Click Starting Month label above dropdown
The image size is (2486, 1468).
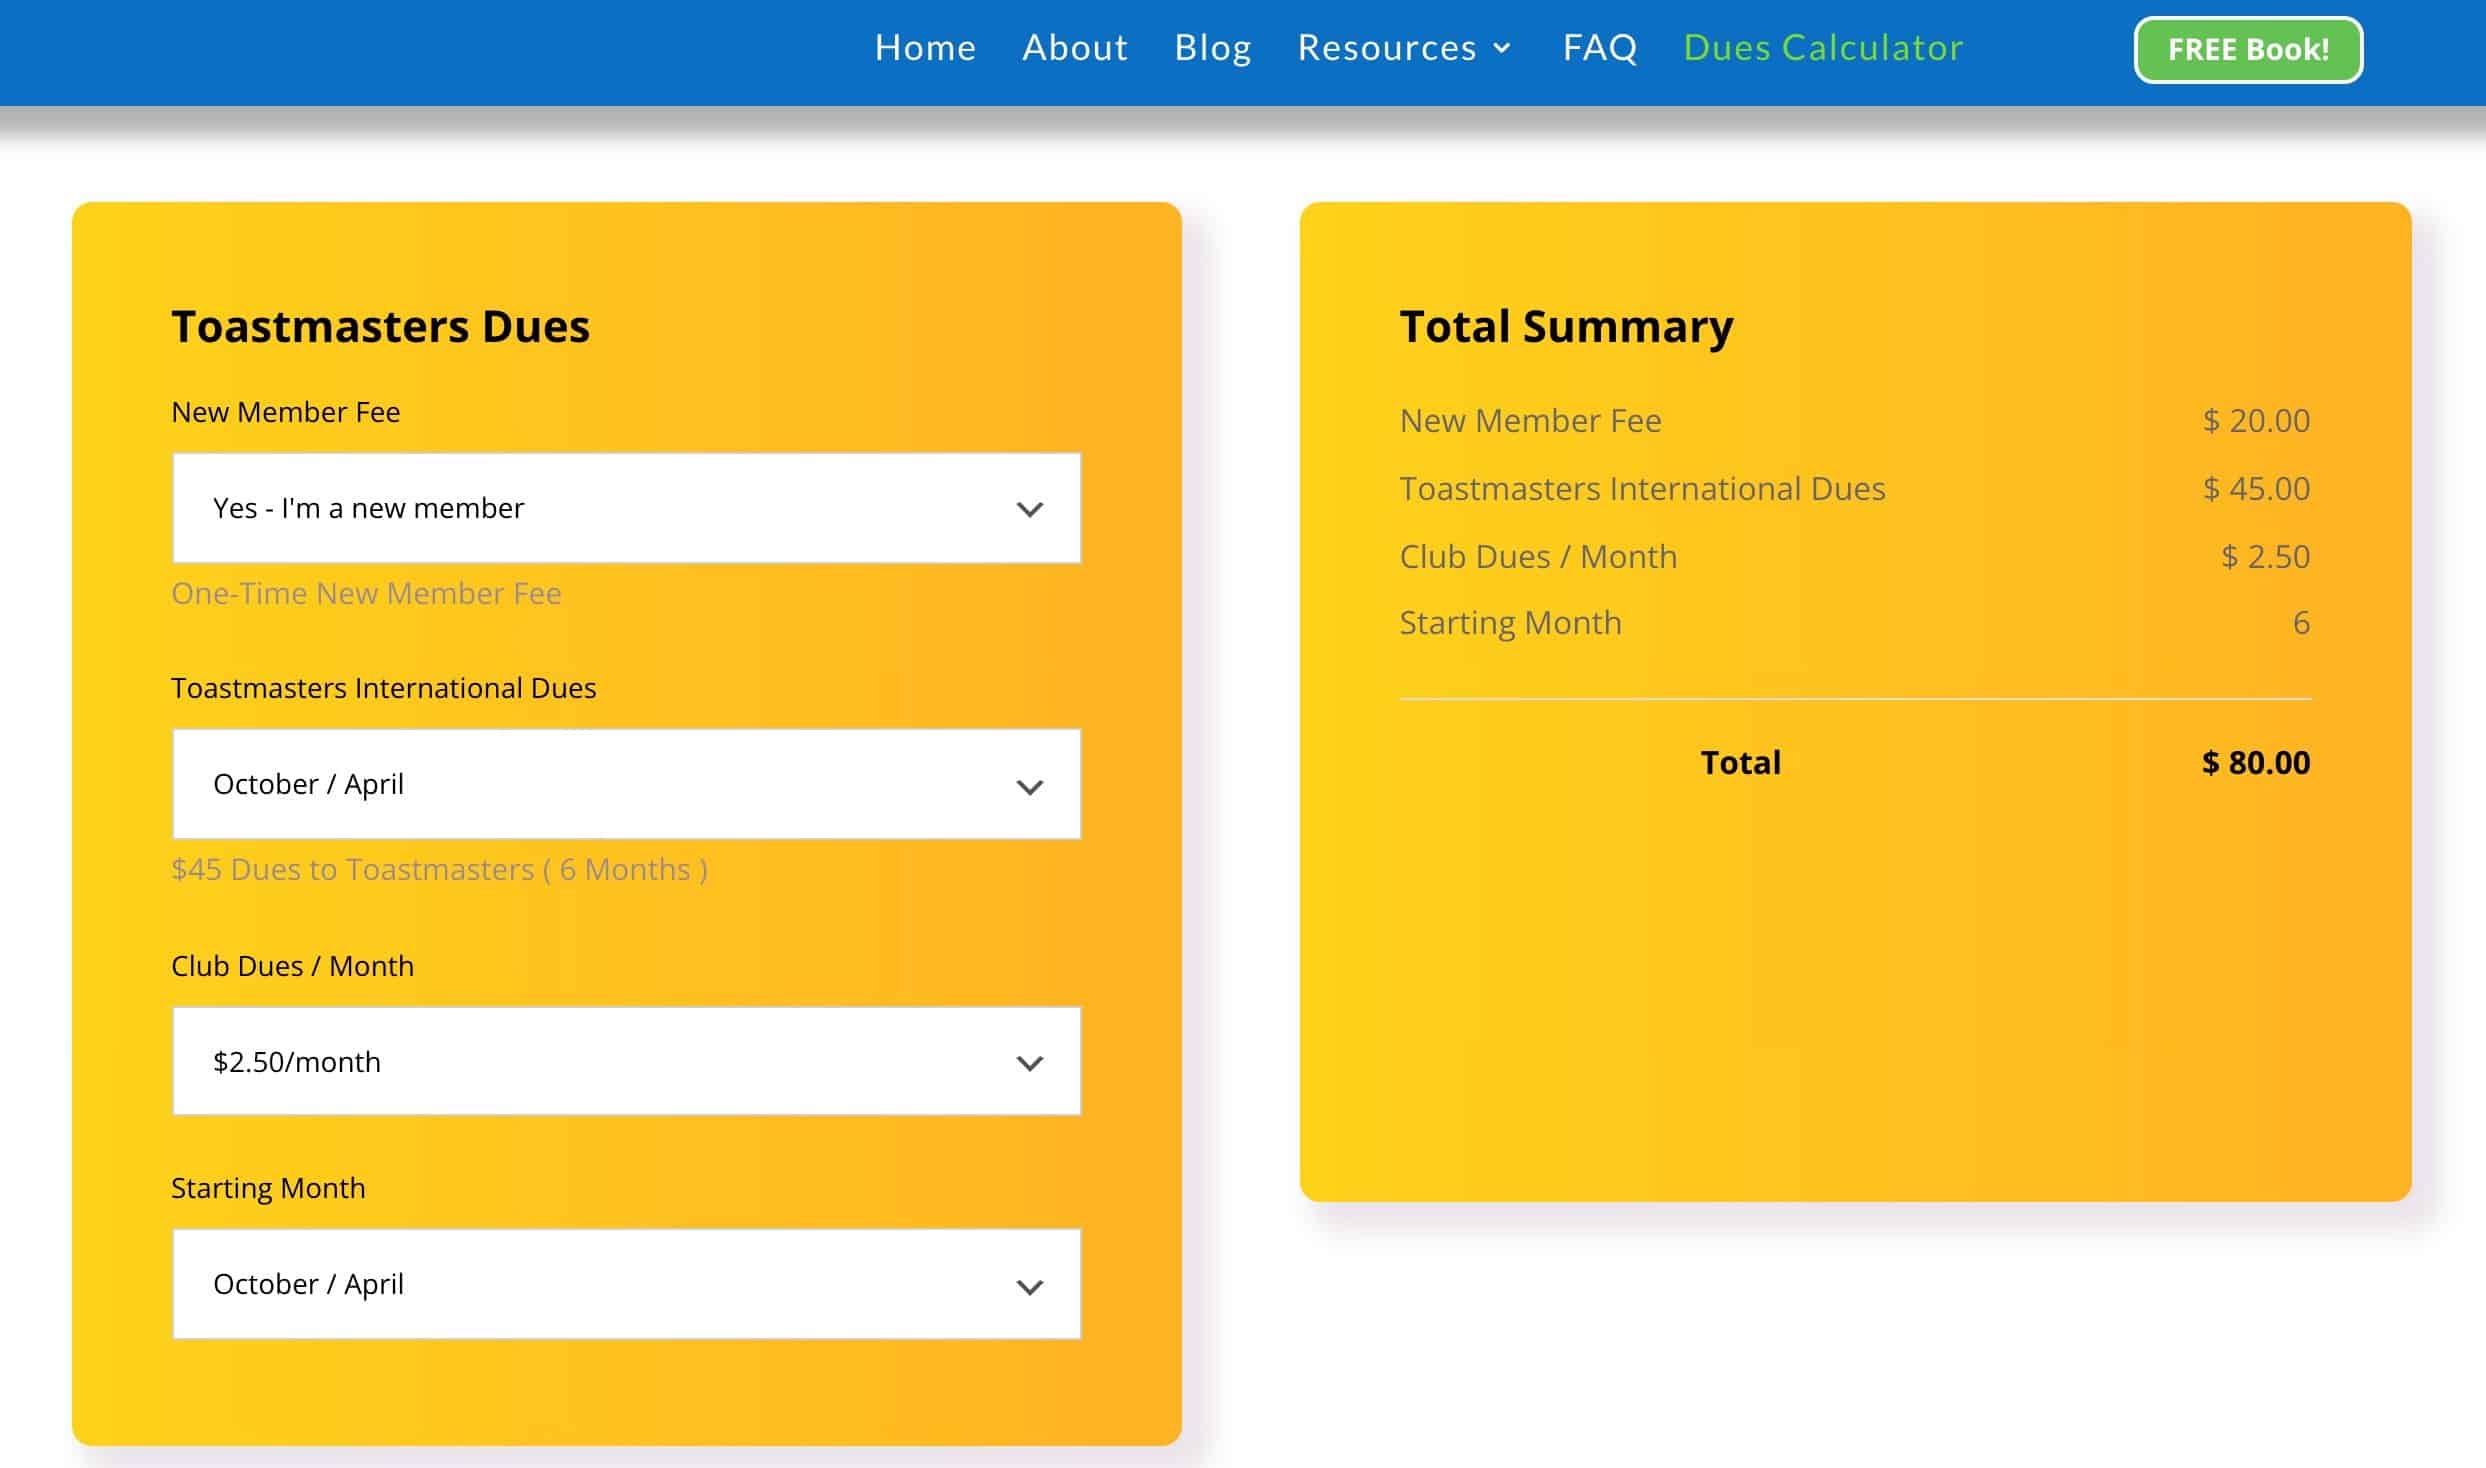click(268, 1188)
